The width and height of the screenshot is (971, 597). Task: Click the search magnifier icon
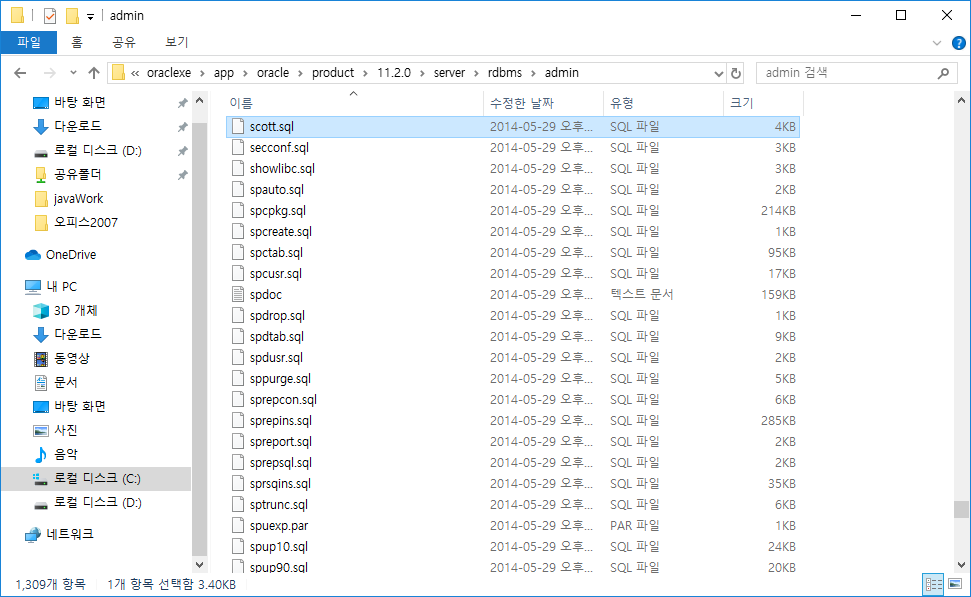(943, 73)
